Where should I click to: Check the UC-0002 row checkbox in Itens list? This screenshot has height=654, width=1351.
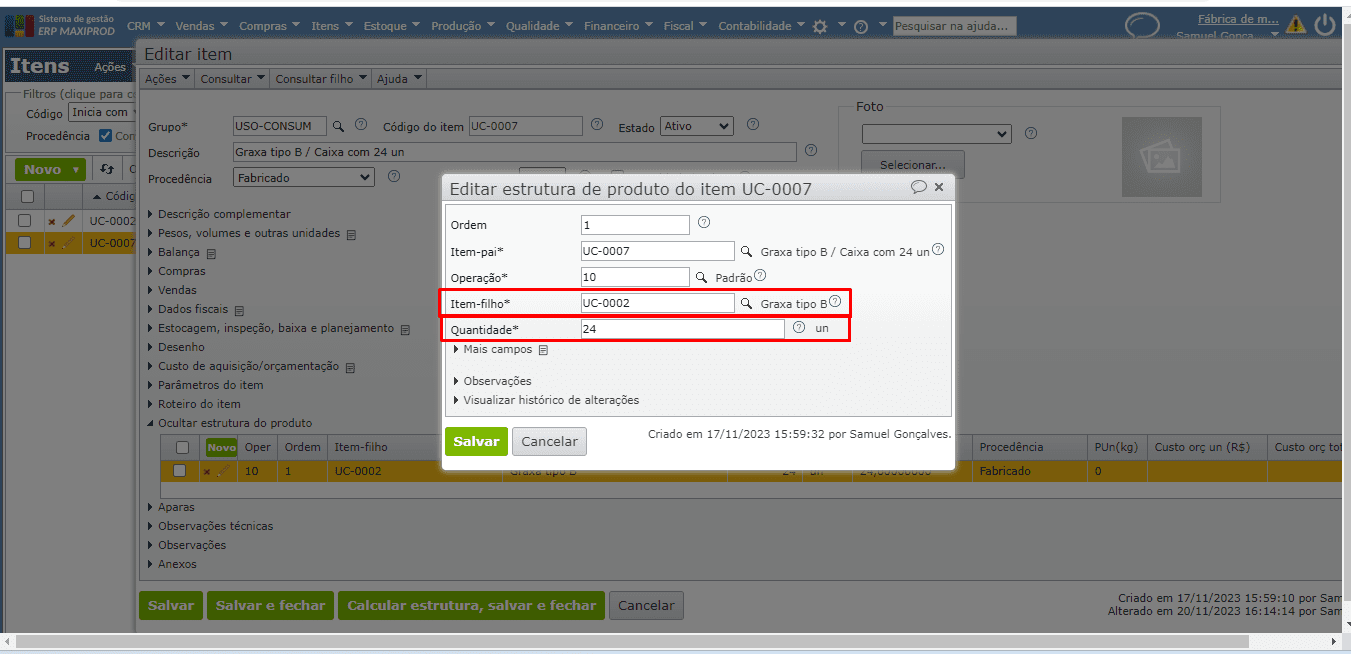click(x=26, y=220)
